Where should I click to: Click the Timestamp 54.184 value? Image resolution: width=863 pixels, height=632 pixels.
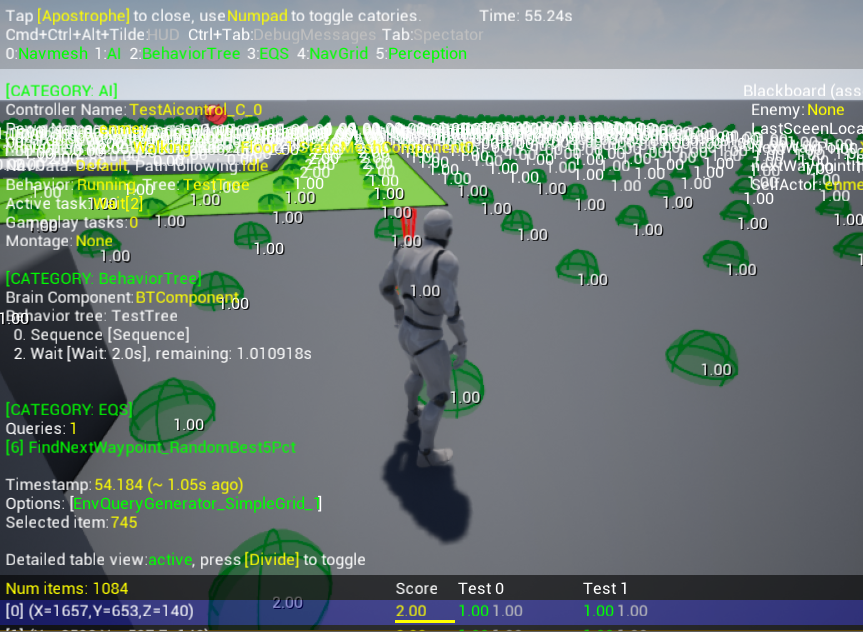(x=169, y=484)
